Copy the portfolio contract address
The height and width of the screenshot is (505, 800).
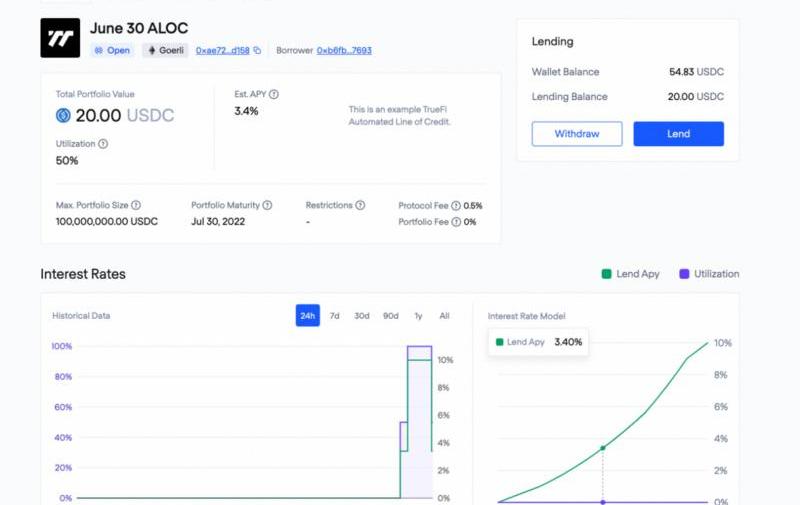pyautogui.click(x=257, y=50)
